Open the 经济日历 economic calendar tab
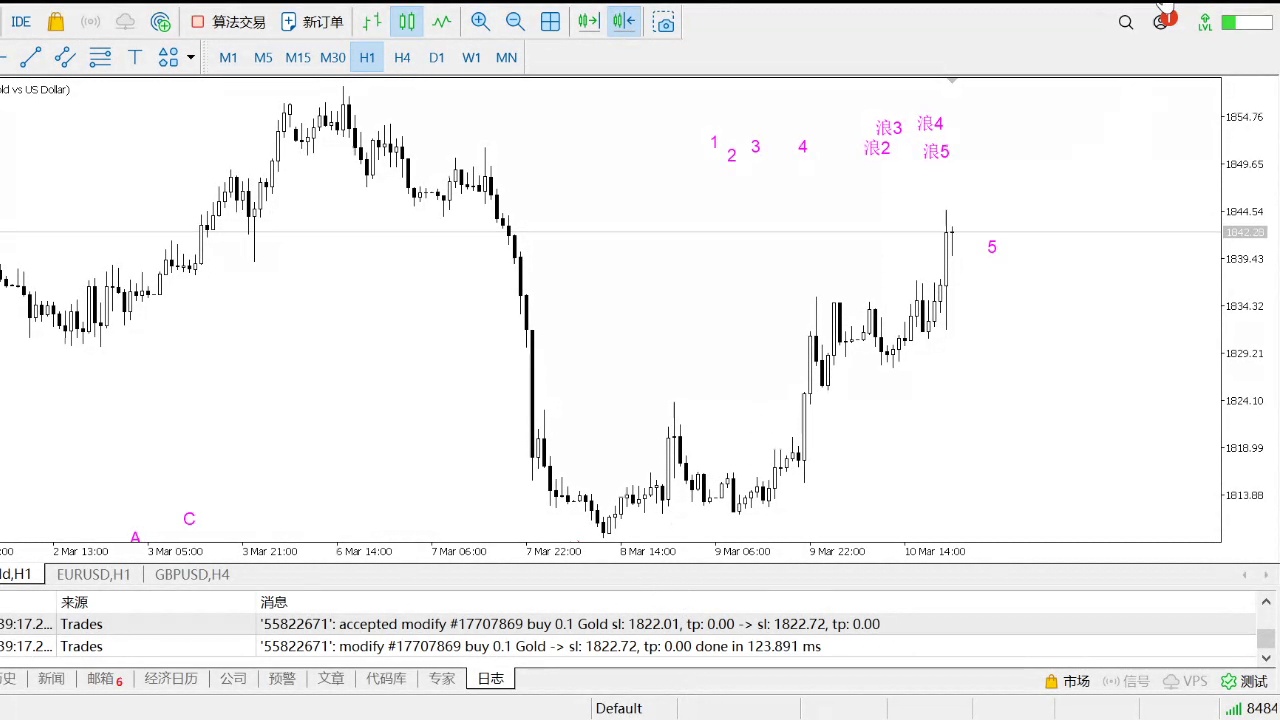The height and width of the screenshot is (720, 1280). [171, 679]
